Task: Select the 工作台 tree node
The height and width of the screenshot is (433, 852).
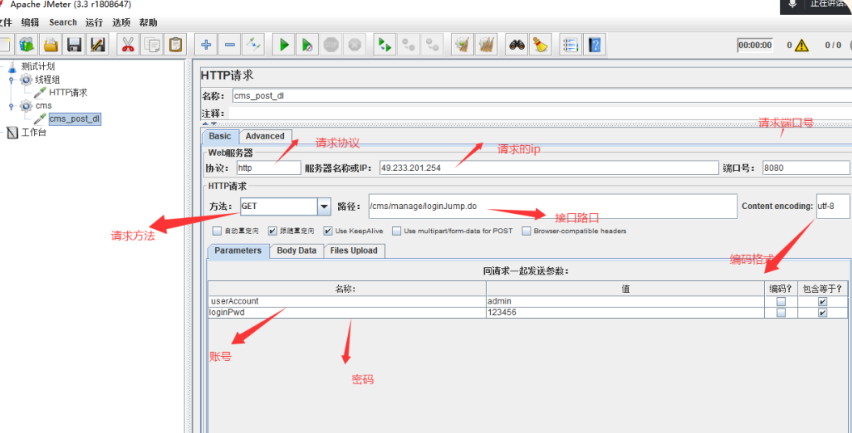Action: [34, 132]
